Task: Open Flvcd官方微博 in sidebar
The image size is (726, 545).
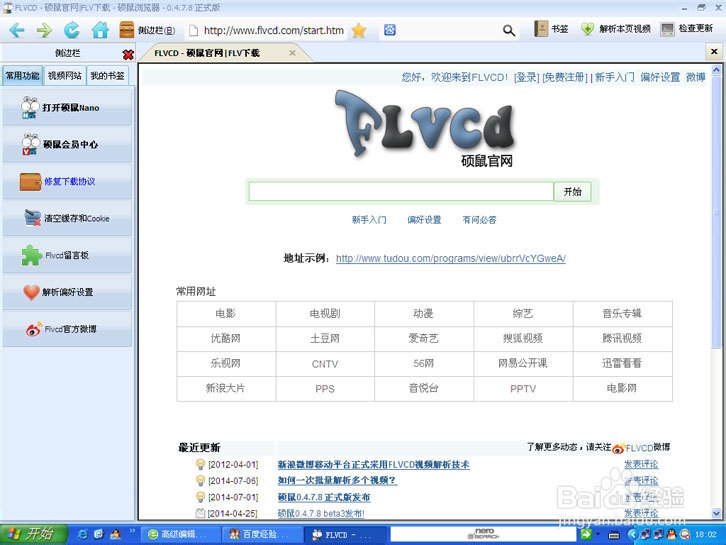Action: point(67,329)
